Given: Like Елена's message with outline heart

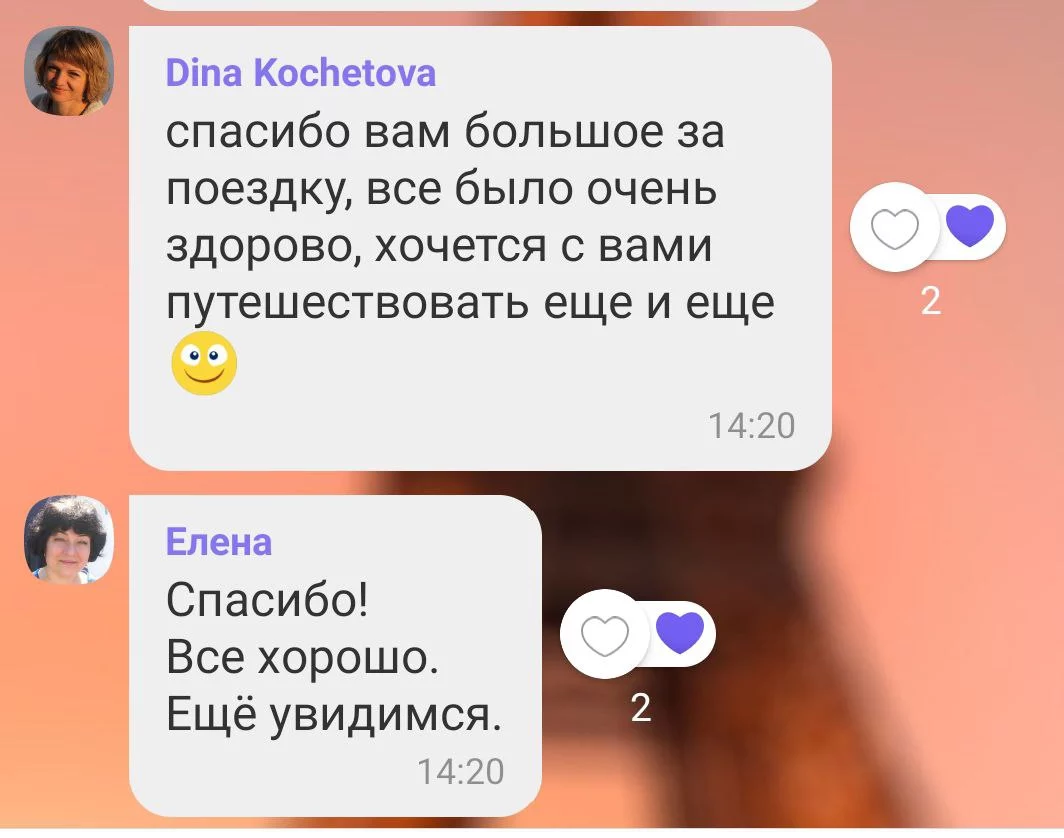Looking at the screenshot, I should click(605, 634).
